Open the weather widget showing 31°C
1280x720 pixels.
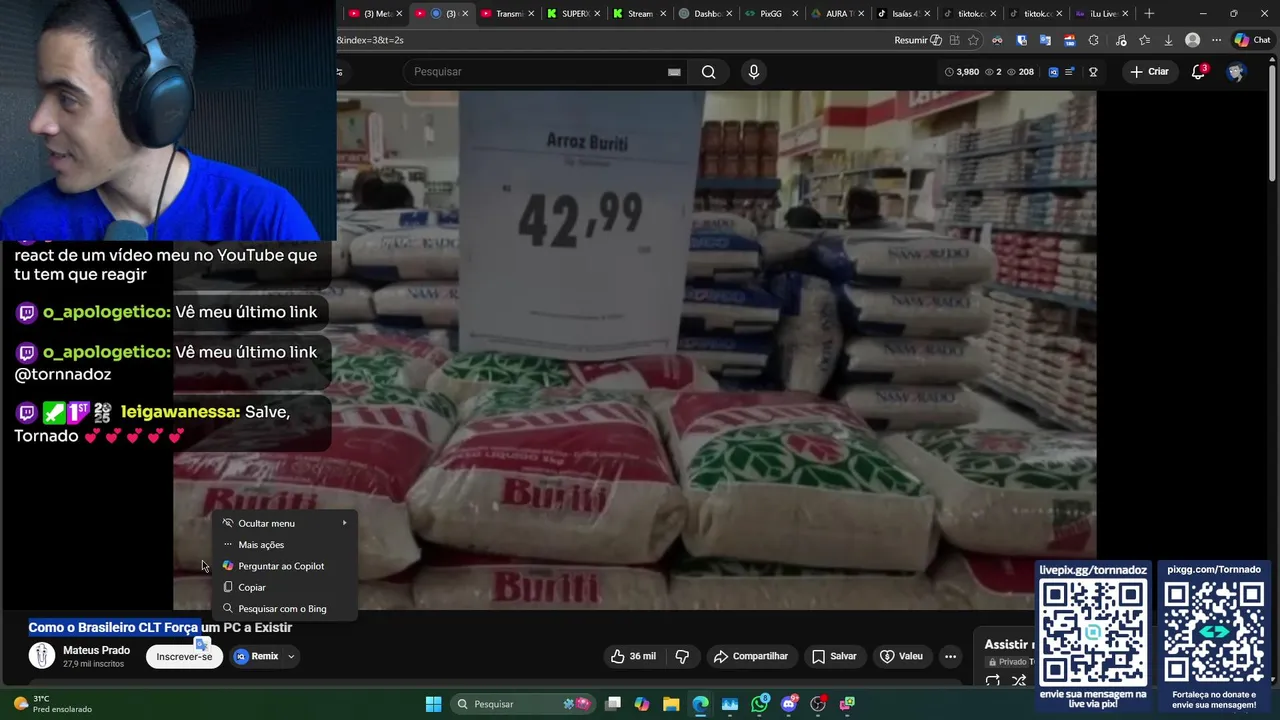[52, 704]
